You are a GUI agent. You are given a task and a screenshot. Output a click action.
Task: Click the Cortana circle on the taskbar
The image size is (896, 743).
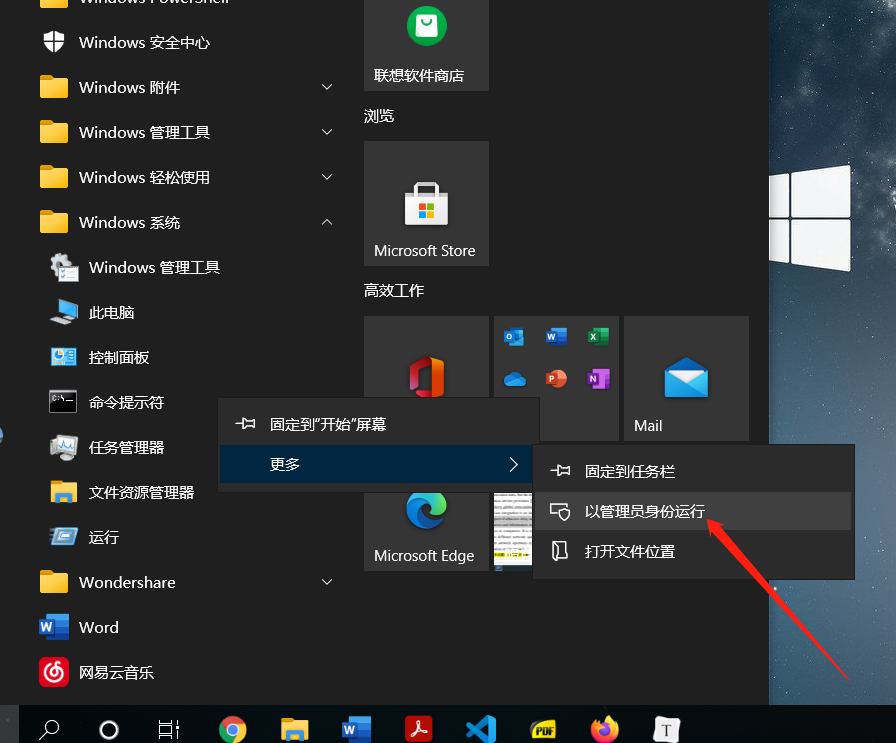(x=109, y=730)
